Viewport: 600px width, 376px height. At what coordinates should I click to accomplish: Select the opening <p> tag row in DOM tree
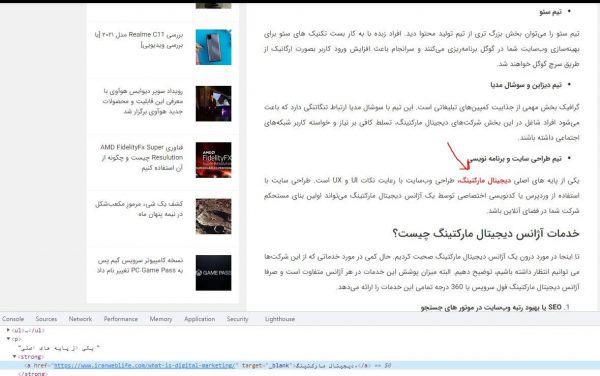click(16, 339)
